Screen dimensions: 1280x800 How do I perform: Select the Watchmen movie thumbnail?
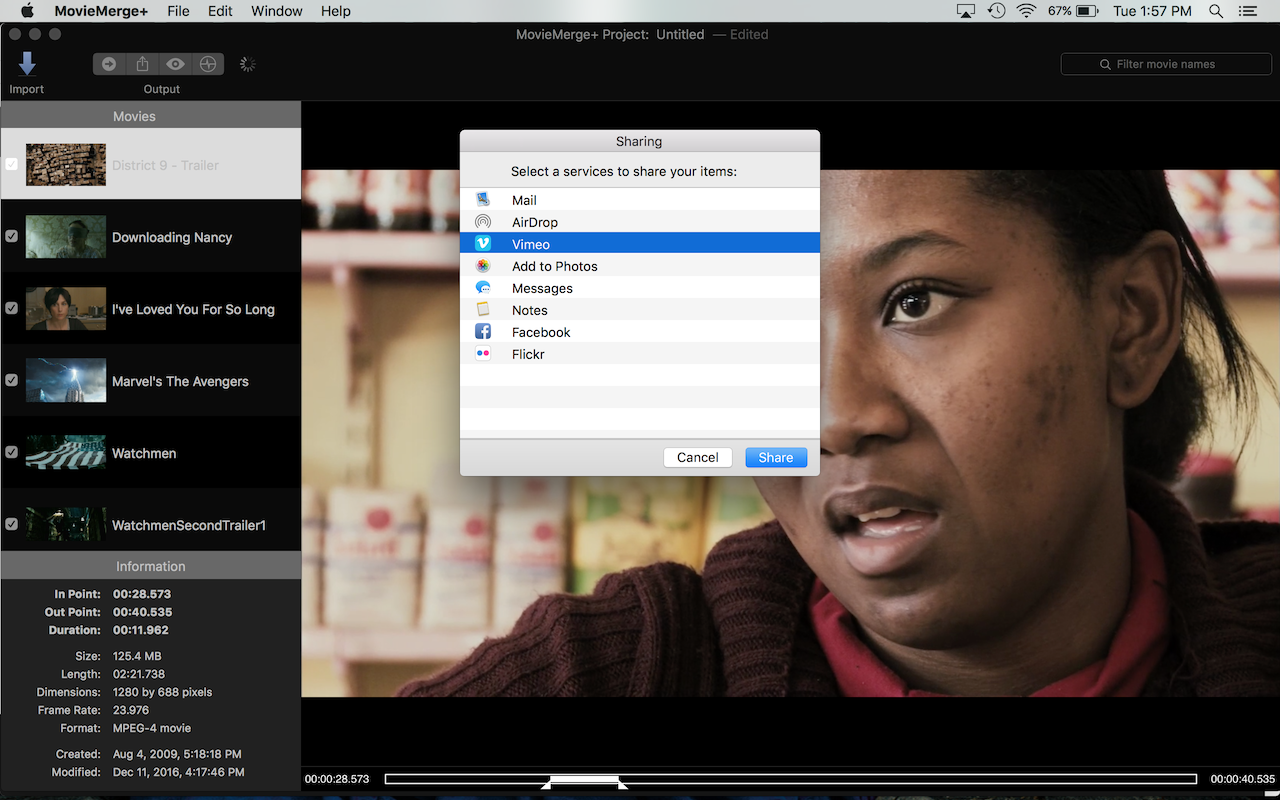point(66,453)
